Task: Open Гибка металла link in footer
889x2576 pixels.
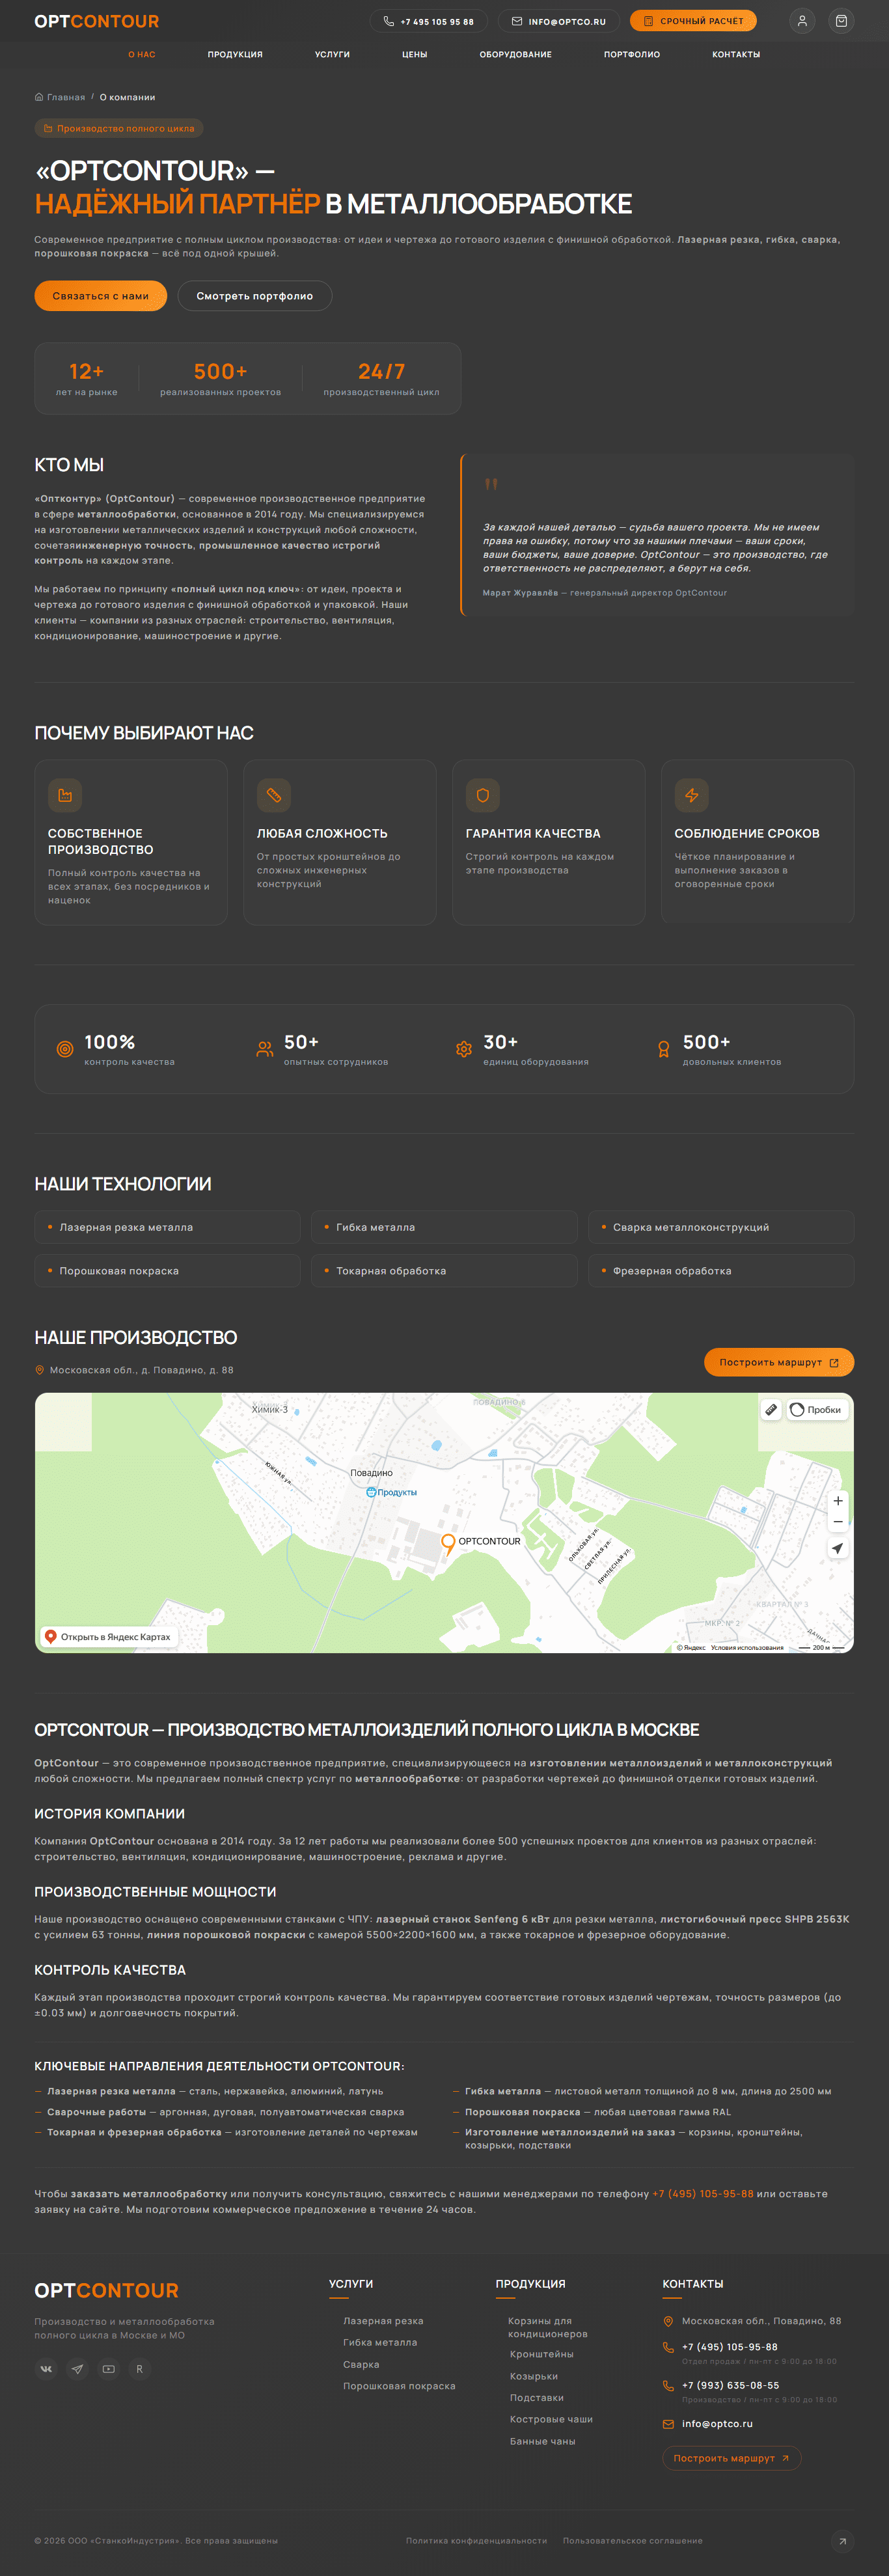Action: pos(380,2342)
